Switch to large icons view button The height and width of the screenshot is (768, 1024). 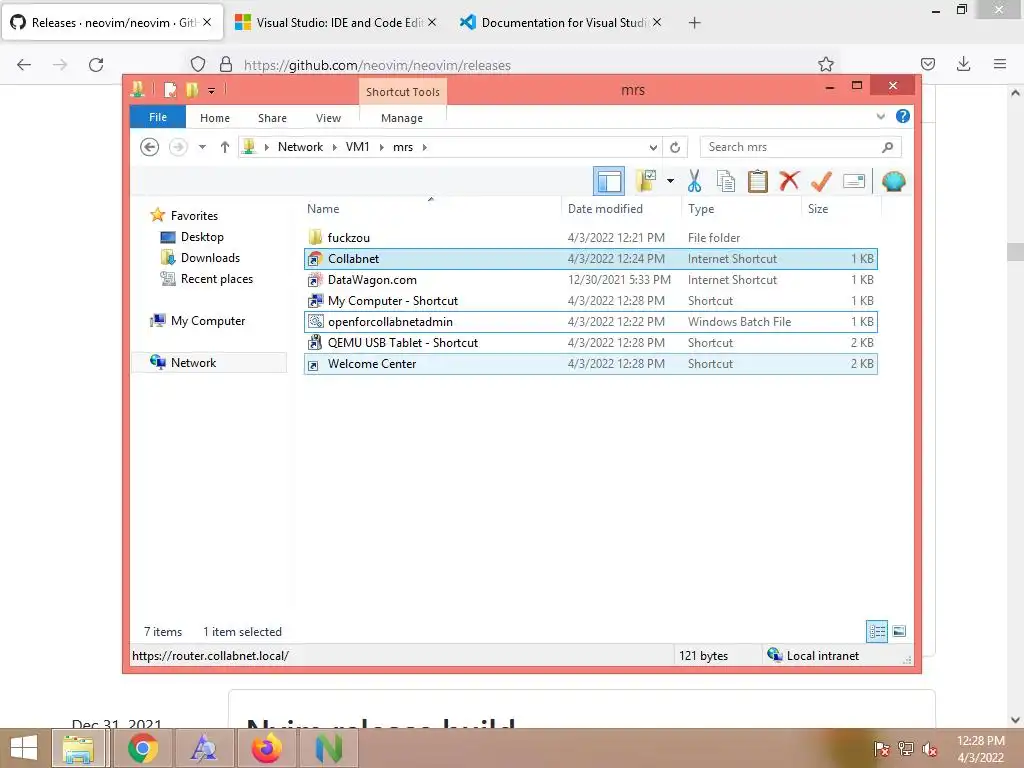(899, 631)
